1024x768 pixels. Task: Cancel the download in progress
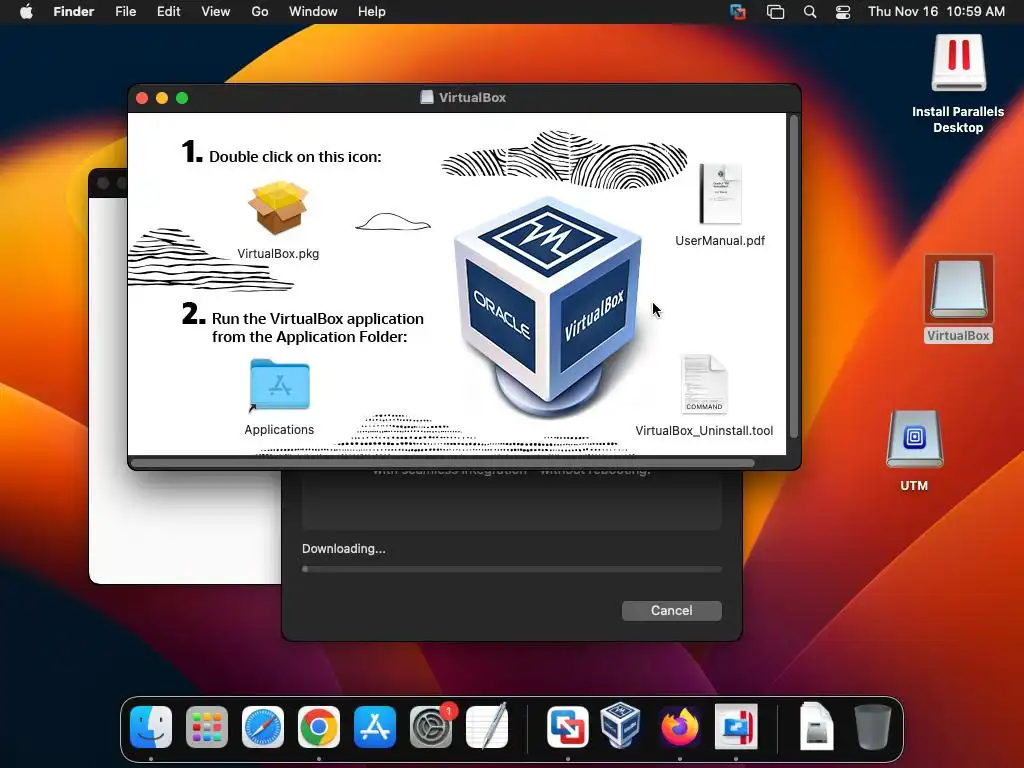coord(671,611)
